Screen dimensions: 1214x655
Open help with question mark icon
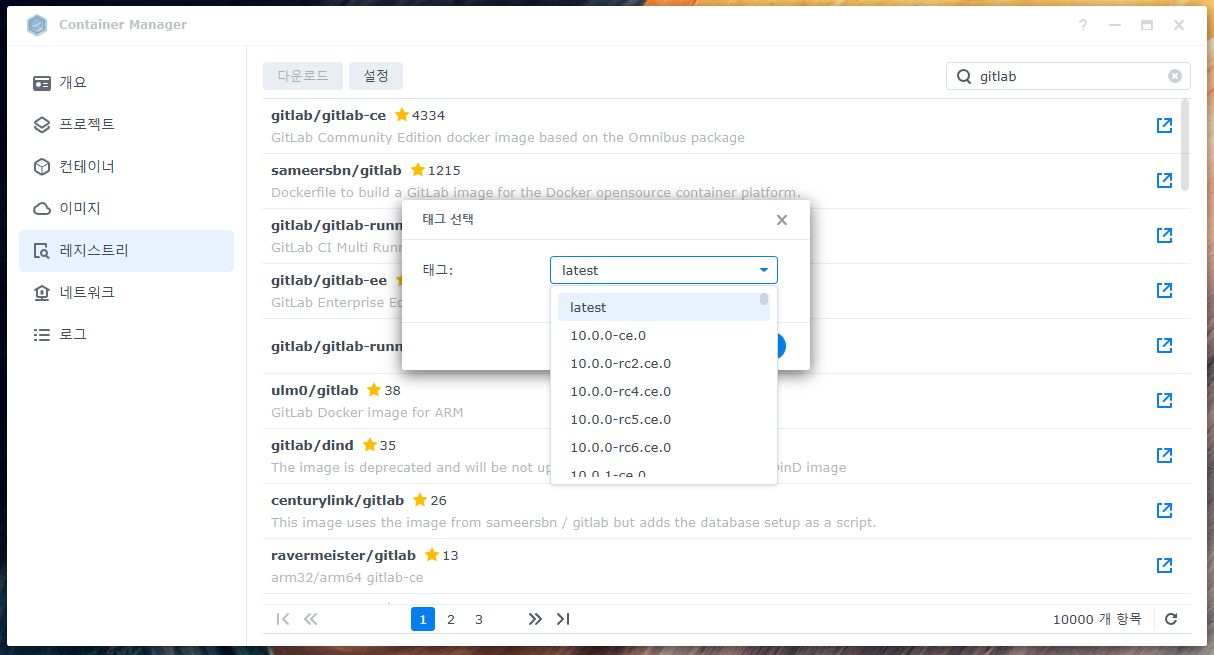click(1083, 25)
